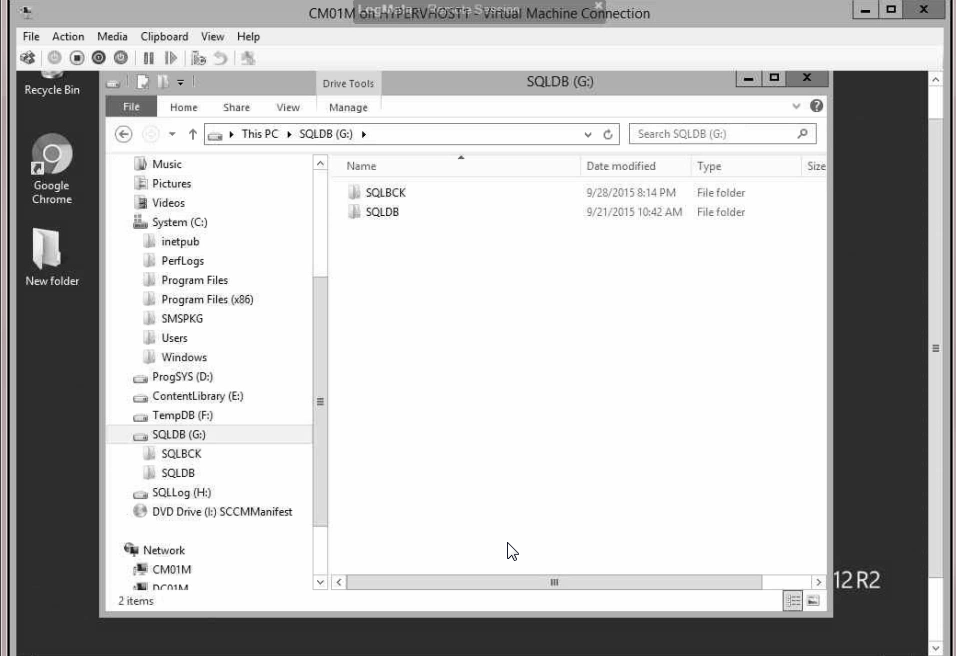Select ContentLibrary (E:) in navigation tree
Viewport: 956px width, 656px height.
[197, 396]
